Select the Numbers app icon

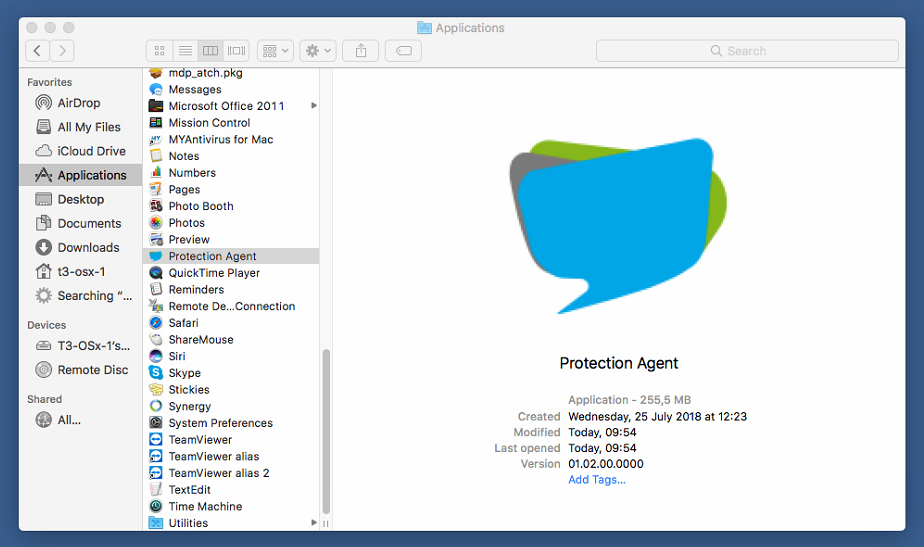point(156,173)
